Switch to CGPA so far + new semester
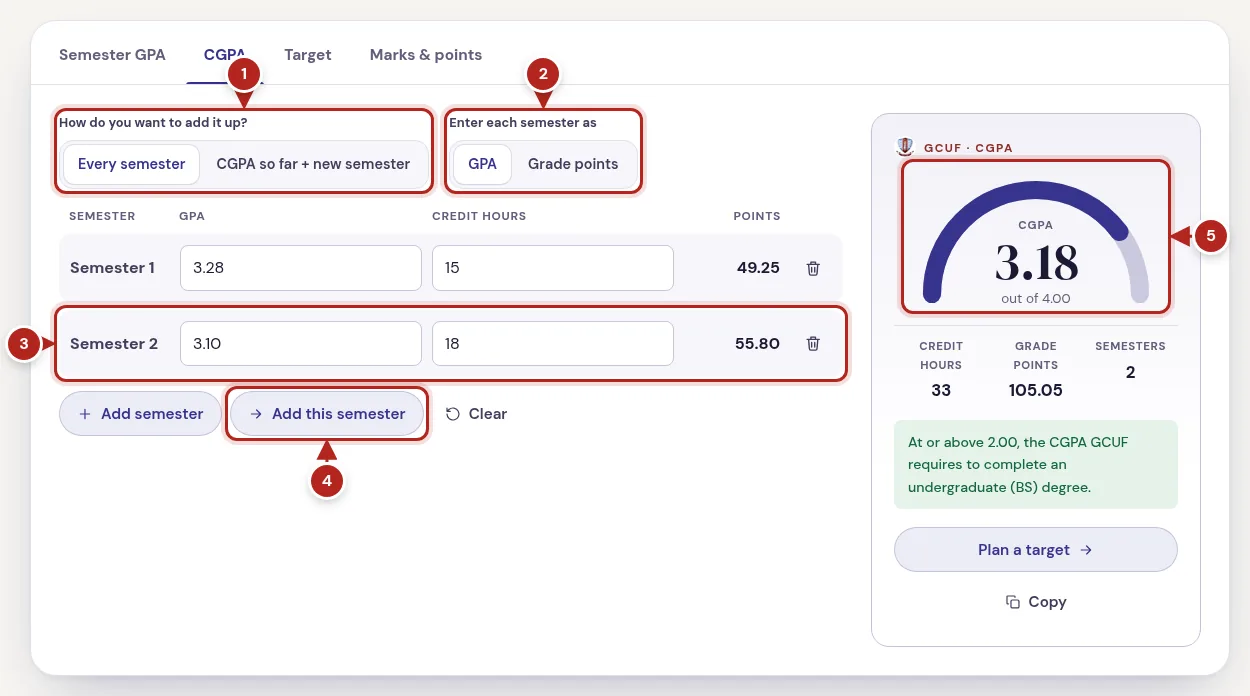The height and width of the screenshot is (696, 1250). 314,164
